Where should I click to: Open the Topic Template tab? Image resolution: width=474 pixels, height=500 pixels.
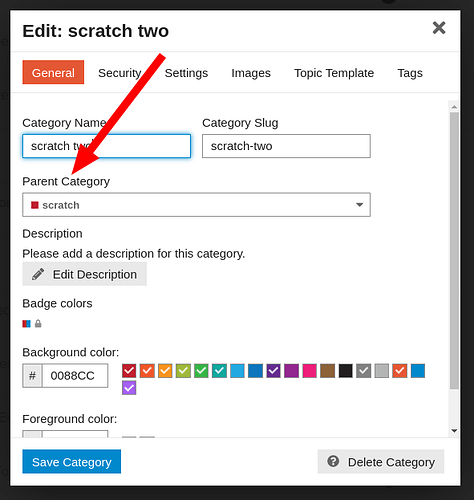[x=334, y=73]
